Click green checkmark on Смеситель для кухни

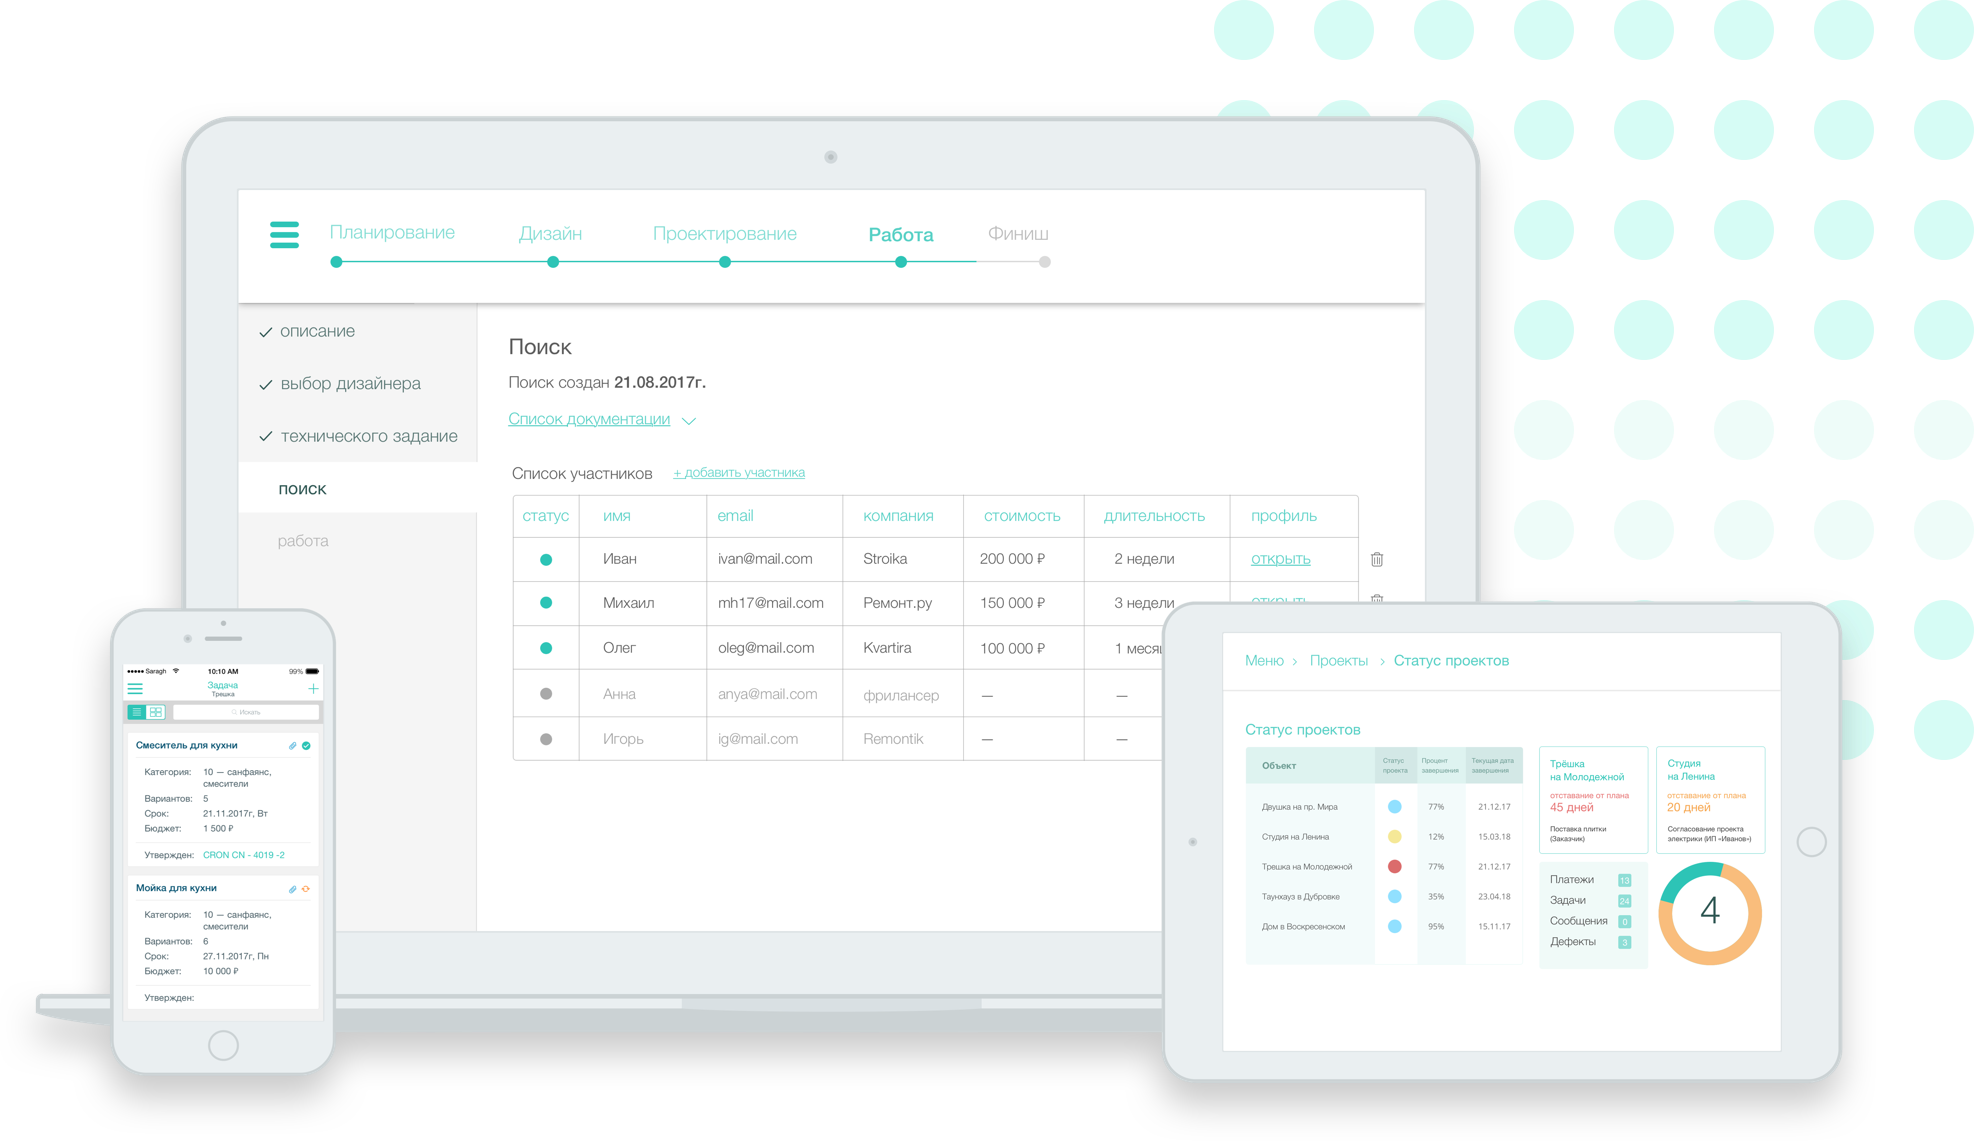point(306,746)
